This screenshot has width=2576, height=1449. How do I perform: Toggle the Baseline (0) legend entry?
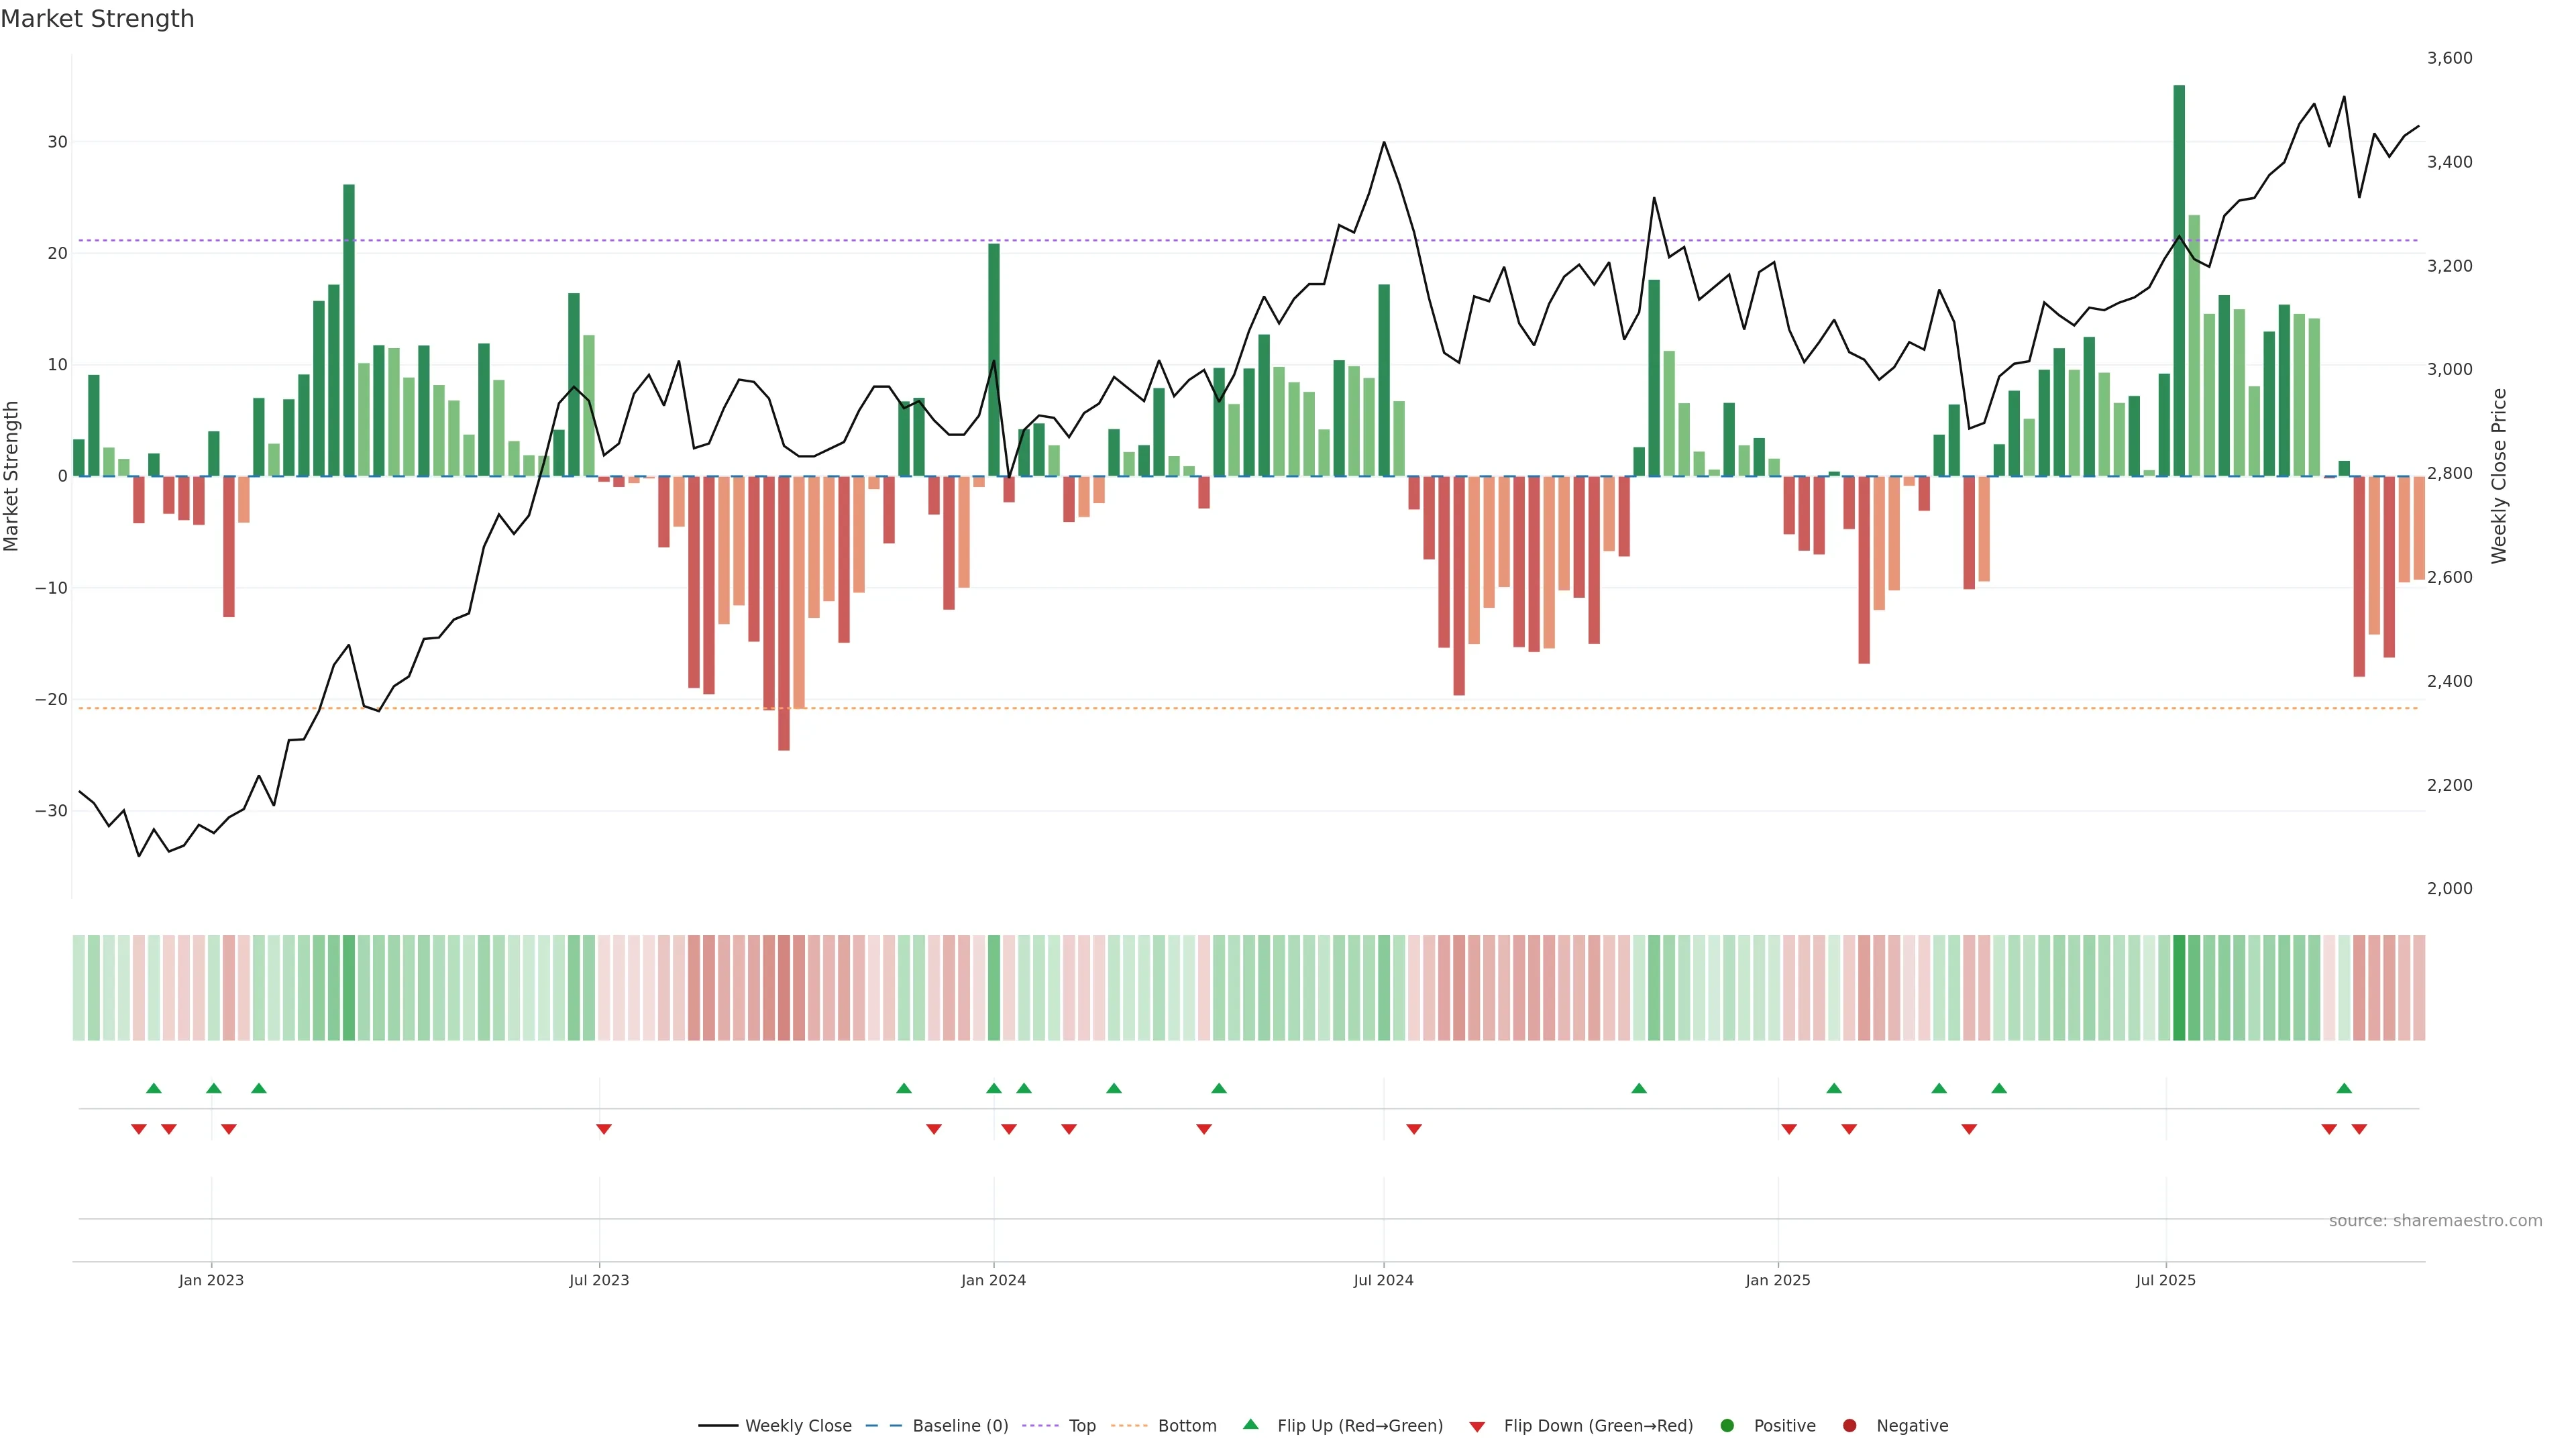click(959, 1426)
